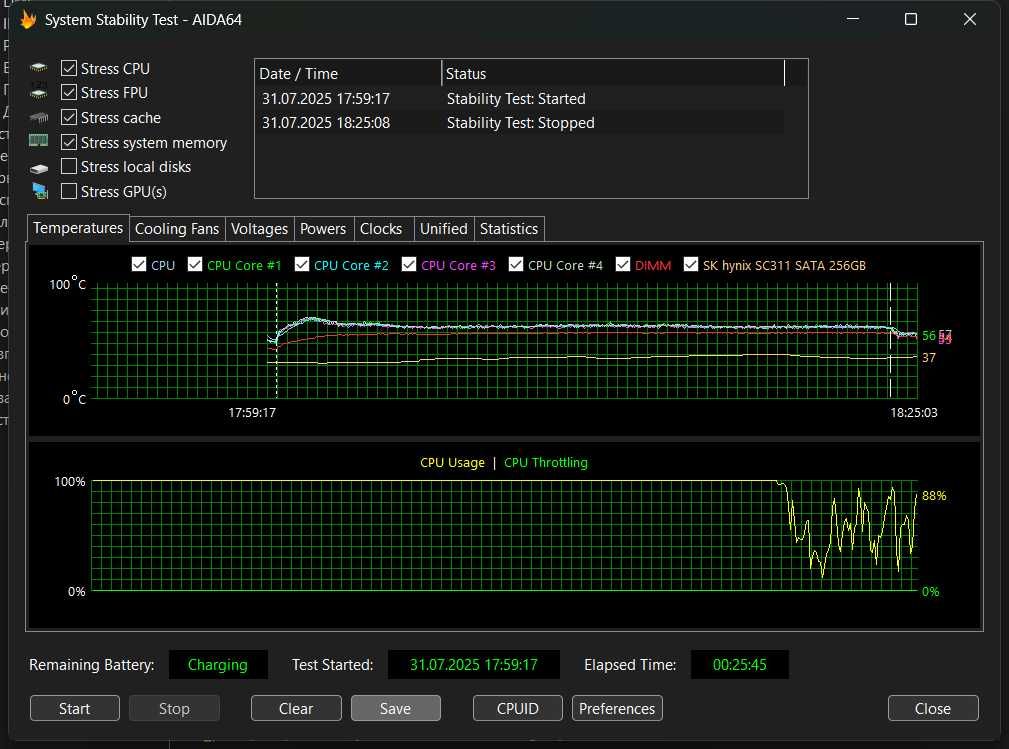
Task: Select the Temperatures tab
Action: 78,228
